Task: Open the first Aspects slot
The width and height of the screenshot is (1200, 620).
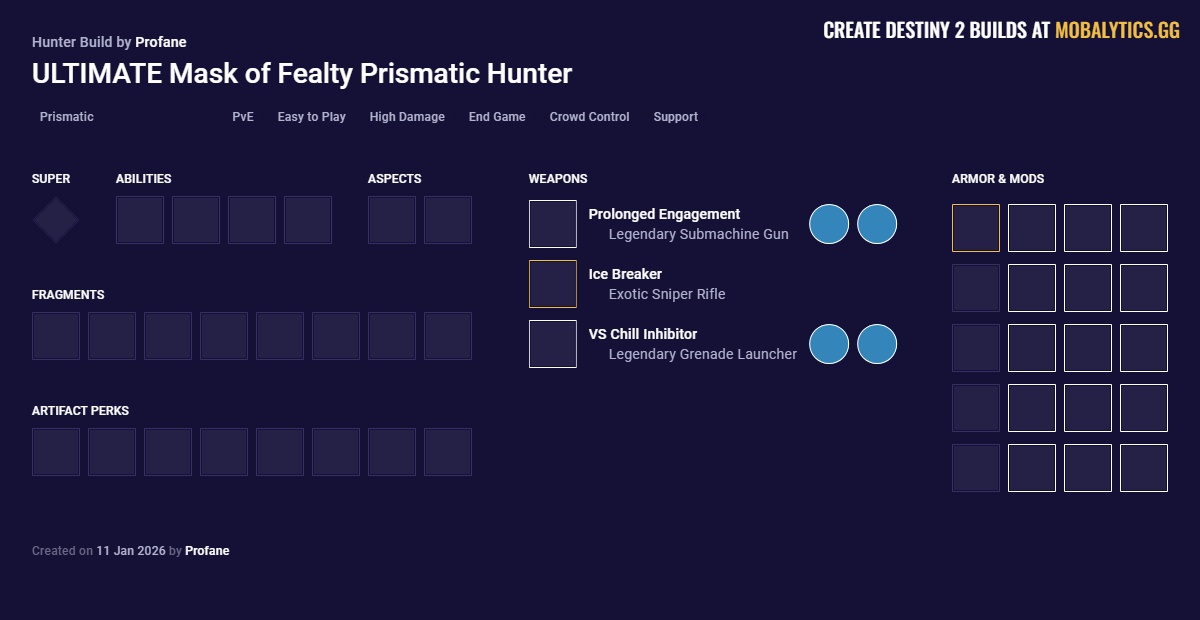Action: click(x=392, y=218)
